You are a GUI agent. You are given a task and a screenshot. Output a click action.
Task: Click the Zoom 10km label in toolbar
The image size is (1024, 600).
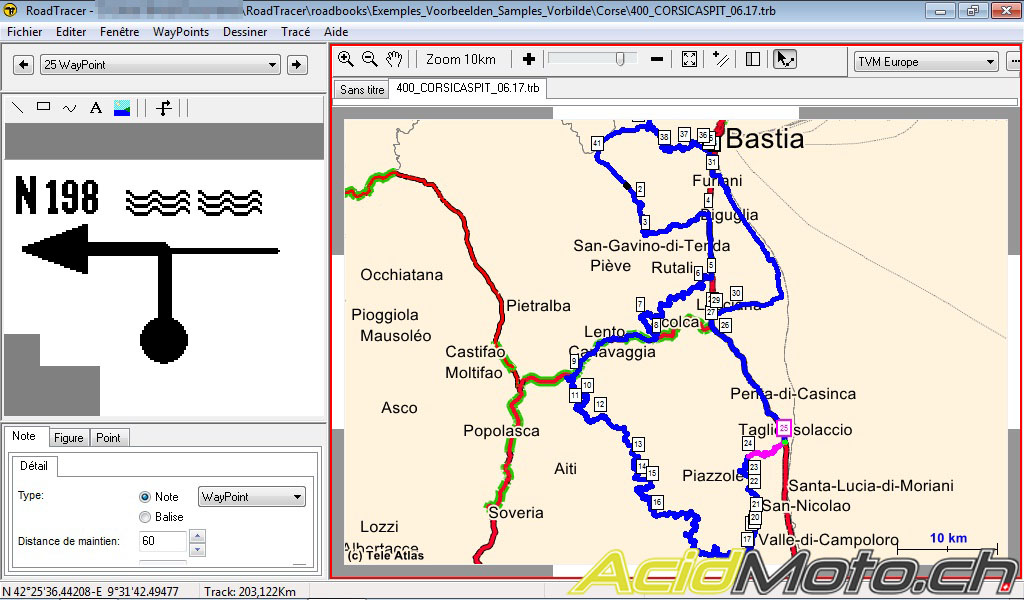click(x=461, y=59)
